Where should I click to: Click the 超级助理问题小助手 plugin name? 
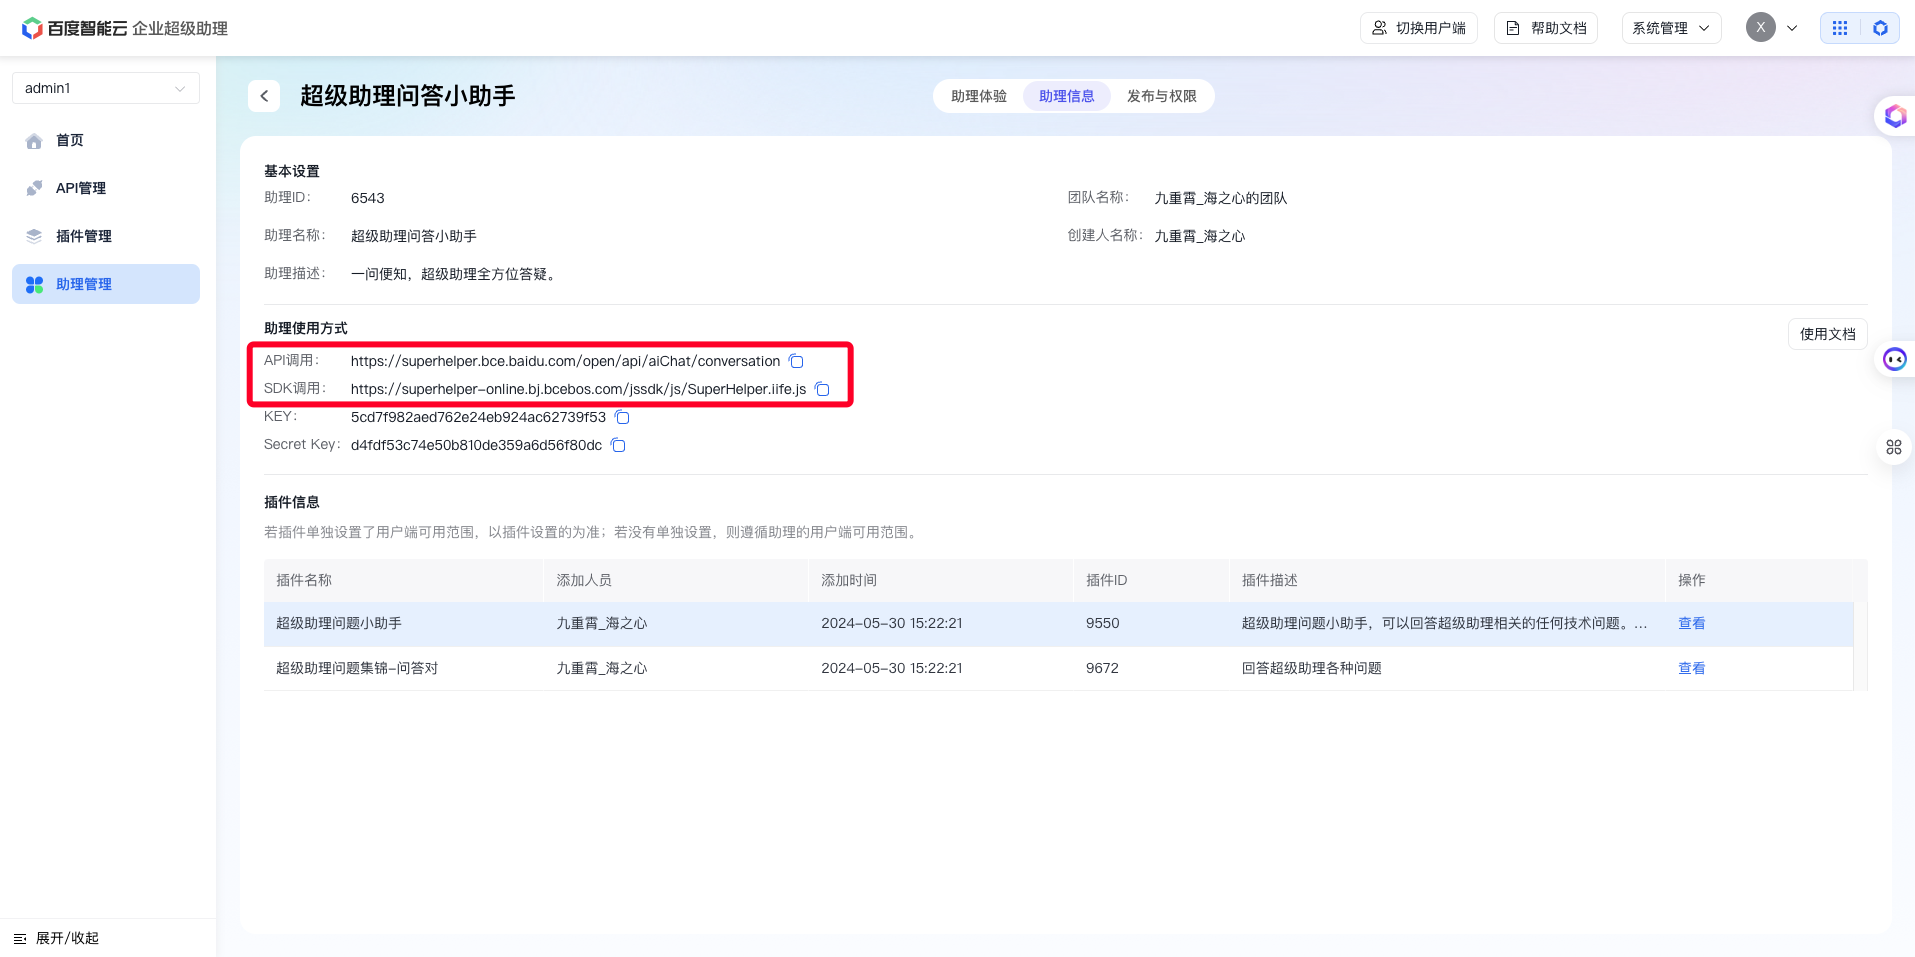339,623
